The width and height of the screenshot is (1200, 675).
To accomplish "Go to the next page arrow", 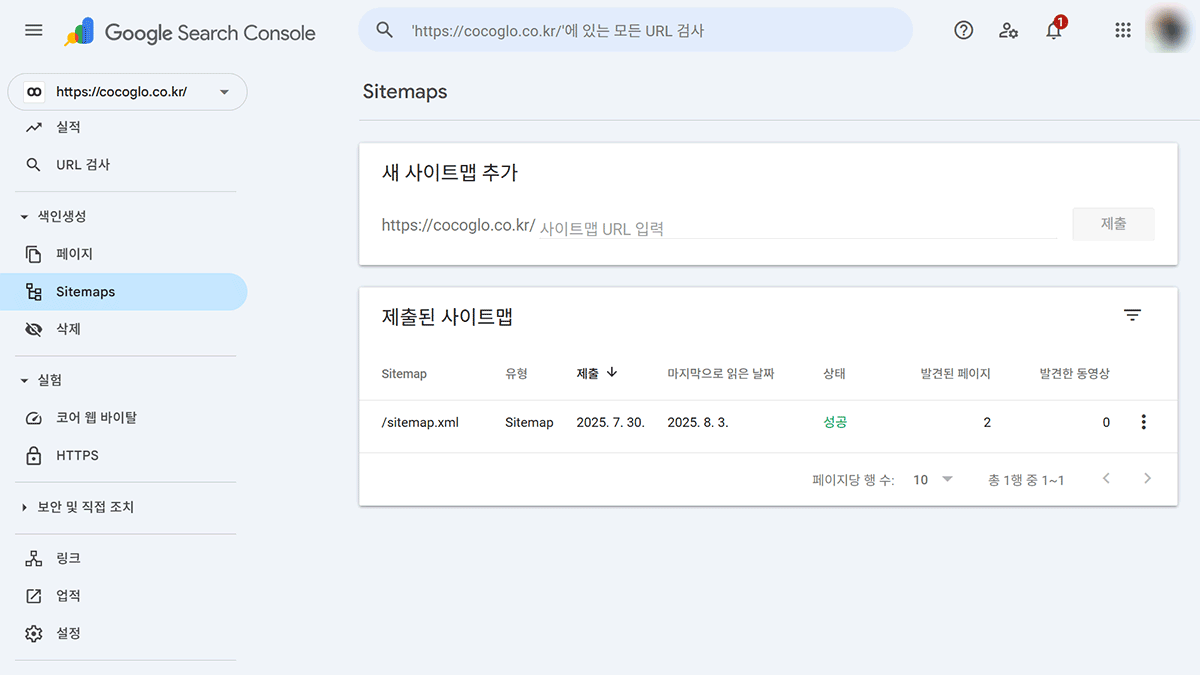I will click(1147, 479).
